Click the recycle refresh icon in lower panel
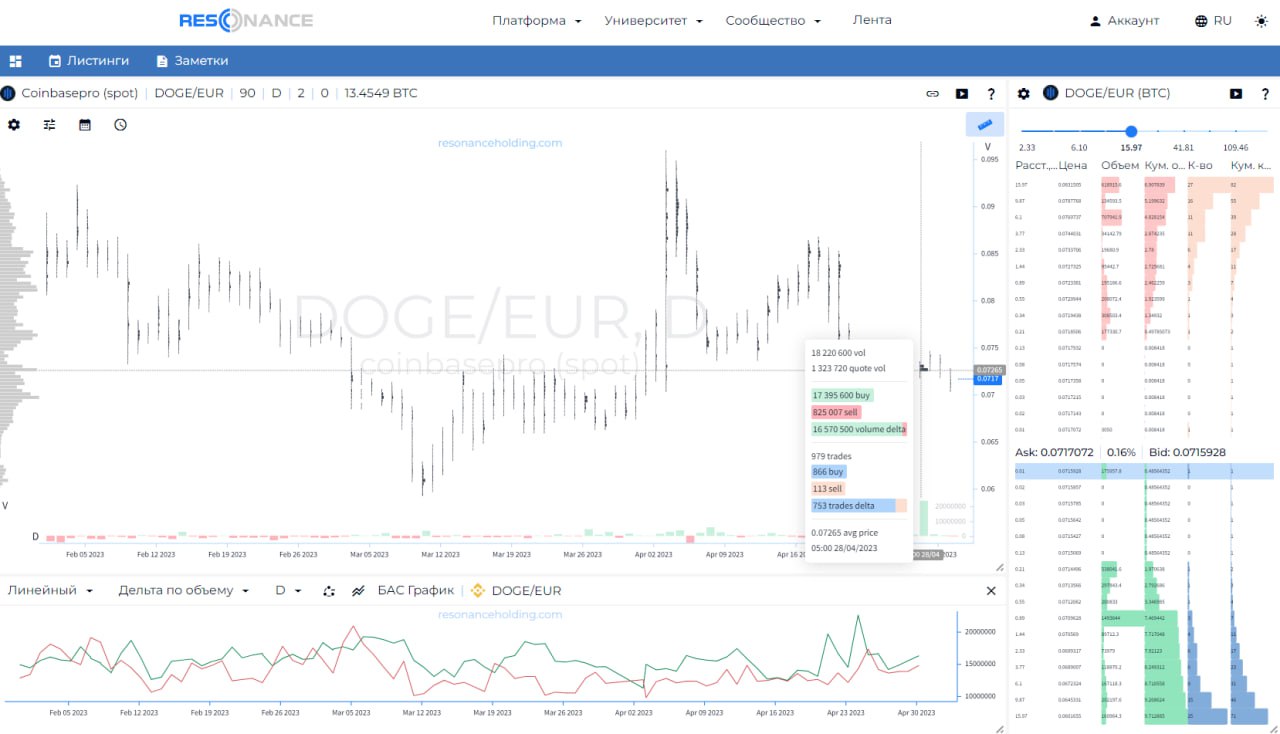Image resolution: width=1280 pixels, height=734 pixels. pos(329,591)
